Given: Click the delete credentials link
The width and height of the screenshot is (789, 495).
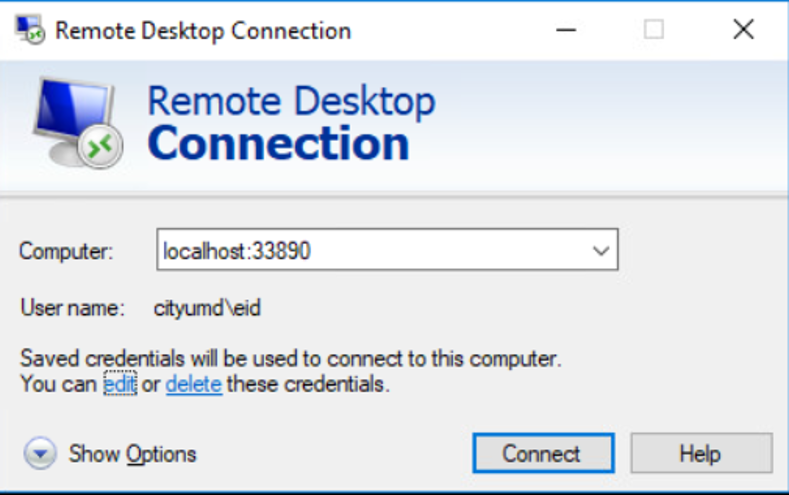Looking at the screenshot, I should (x=194, y=384).
